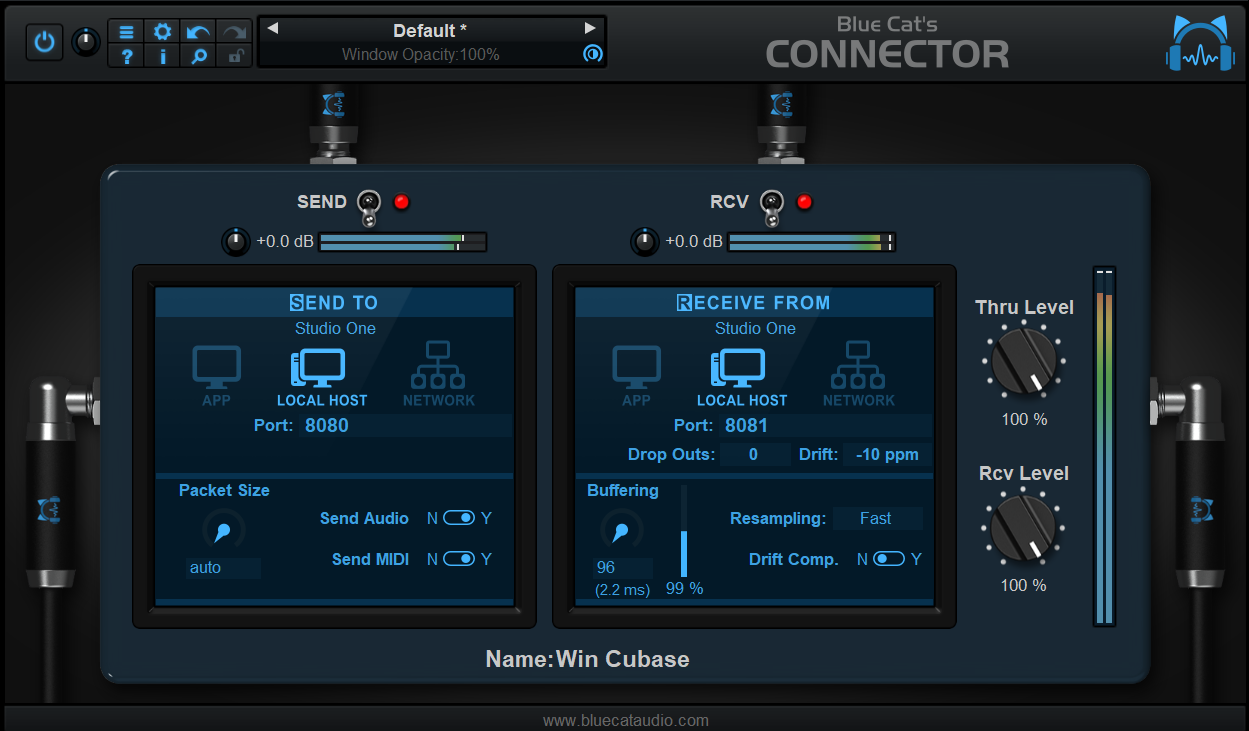Click the buffer fill 99 % bar
This screenshot has height=731, width=1249.
click(685, 533)
